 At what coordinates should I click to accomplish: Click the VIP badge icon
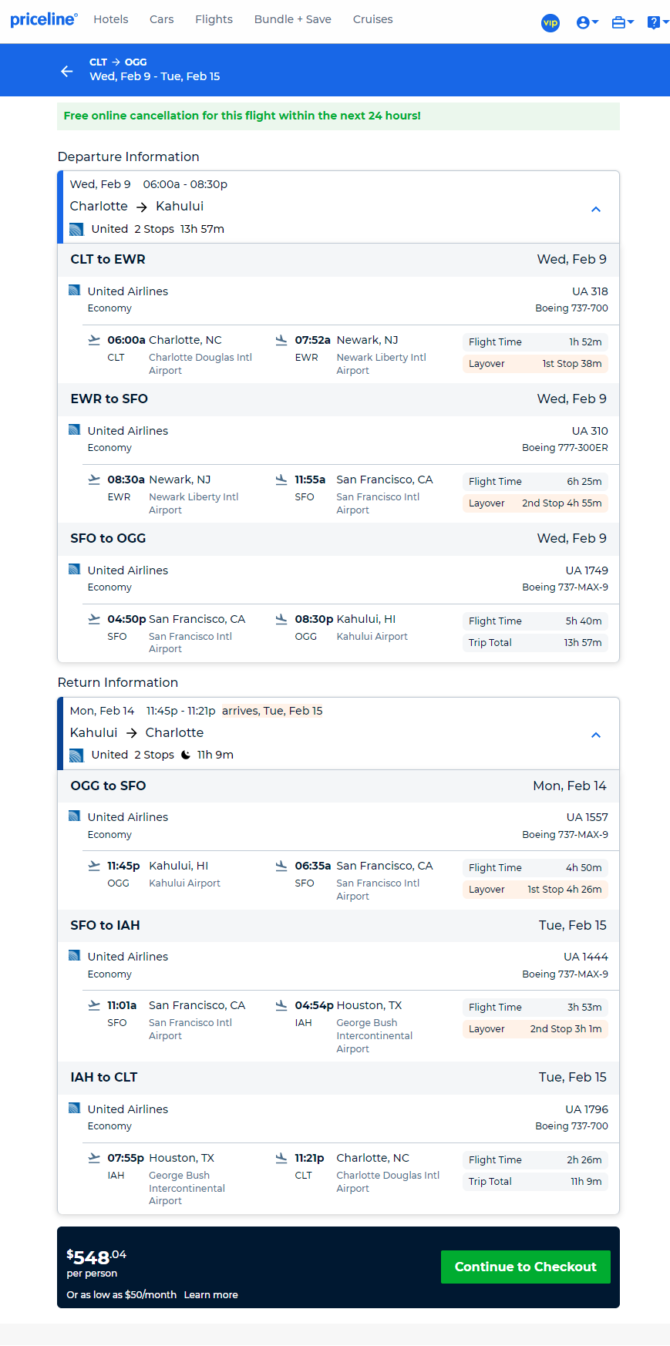[x=550, y=22]
